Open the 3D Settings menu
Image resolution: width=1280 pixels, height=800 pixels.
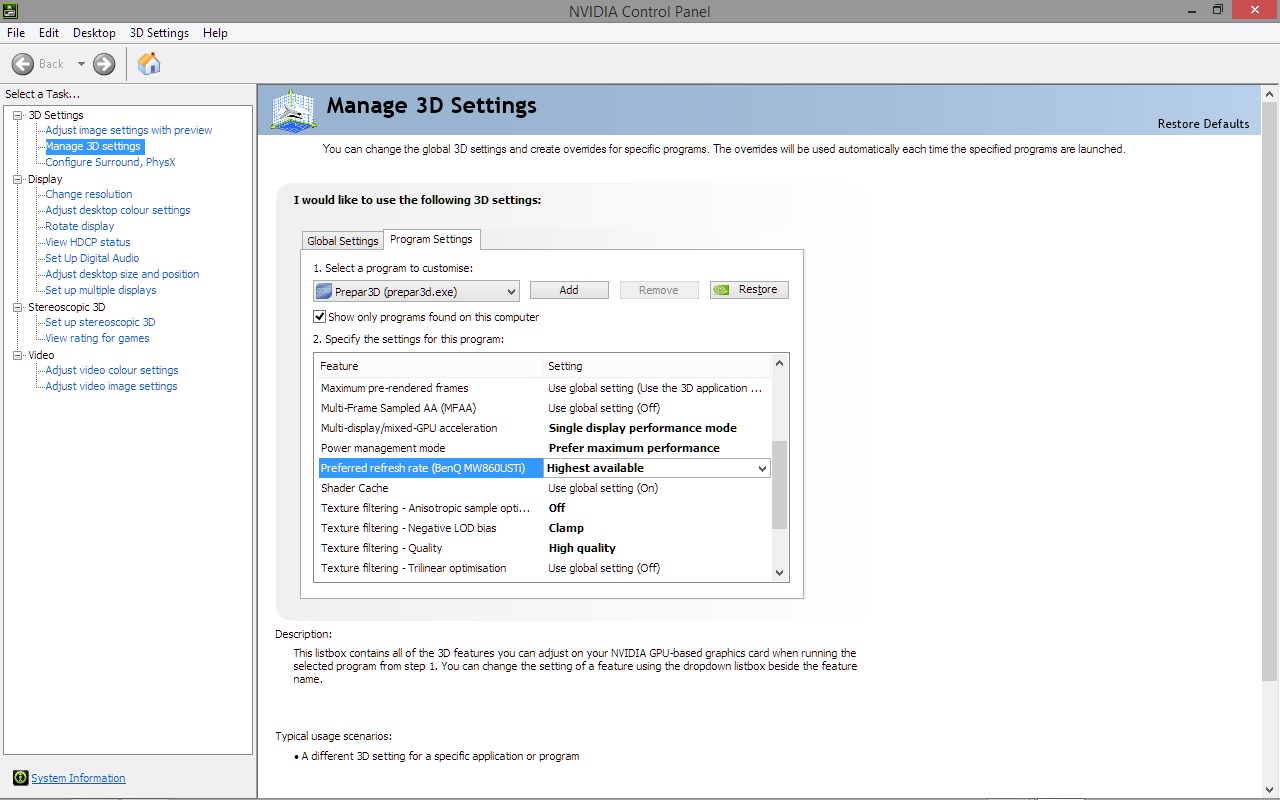pos(159,33)
